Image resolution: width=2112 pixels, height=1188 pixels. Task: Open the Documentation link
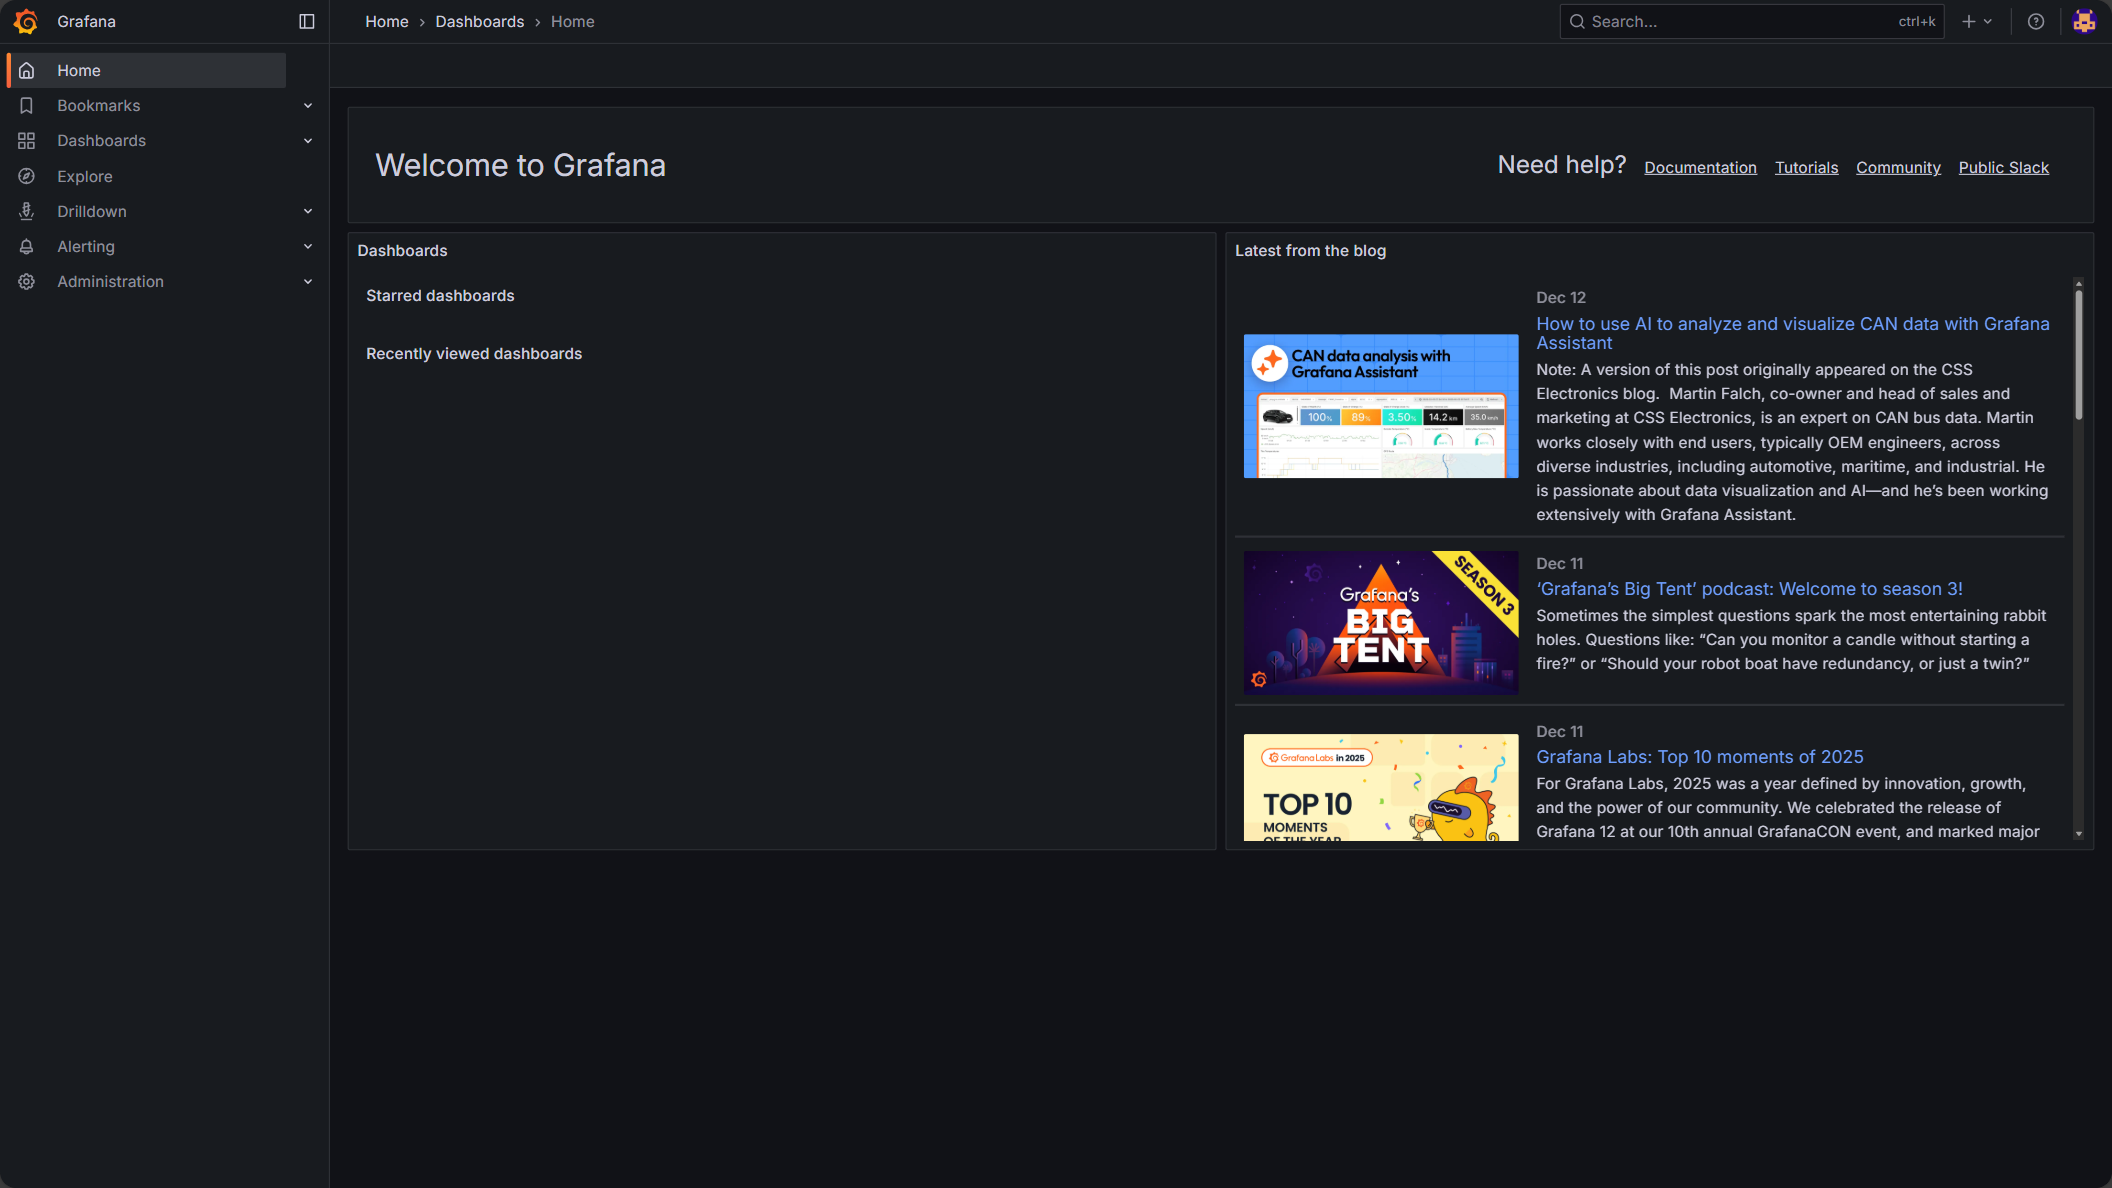(1700, 168)
